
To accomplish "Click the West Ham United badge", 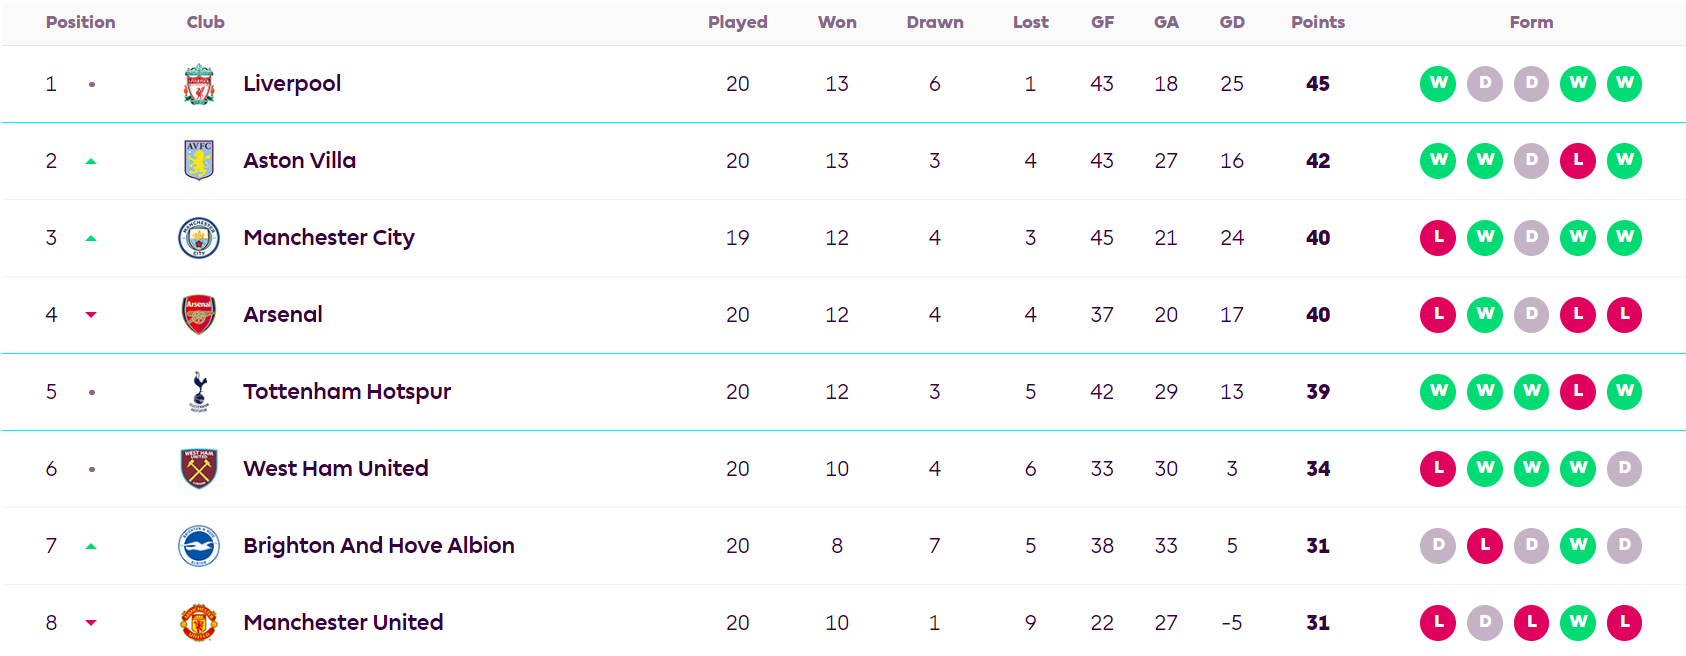I will tap(199, 468).
